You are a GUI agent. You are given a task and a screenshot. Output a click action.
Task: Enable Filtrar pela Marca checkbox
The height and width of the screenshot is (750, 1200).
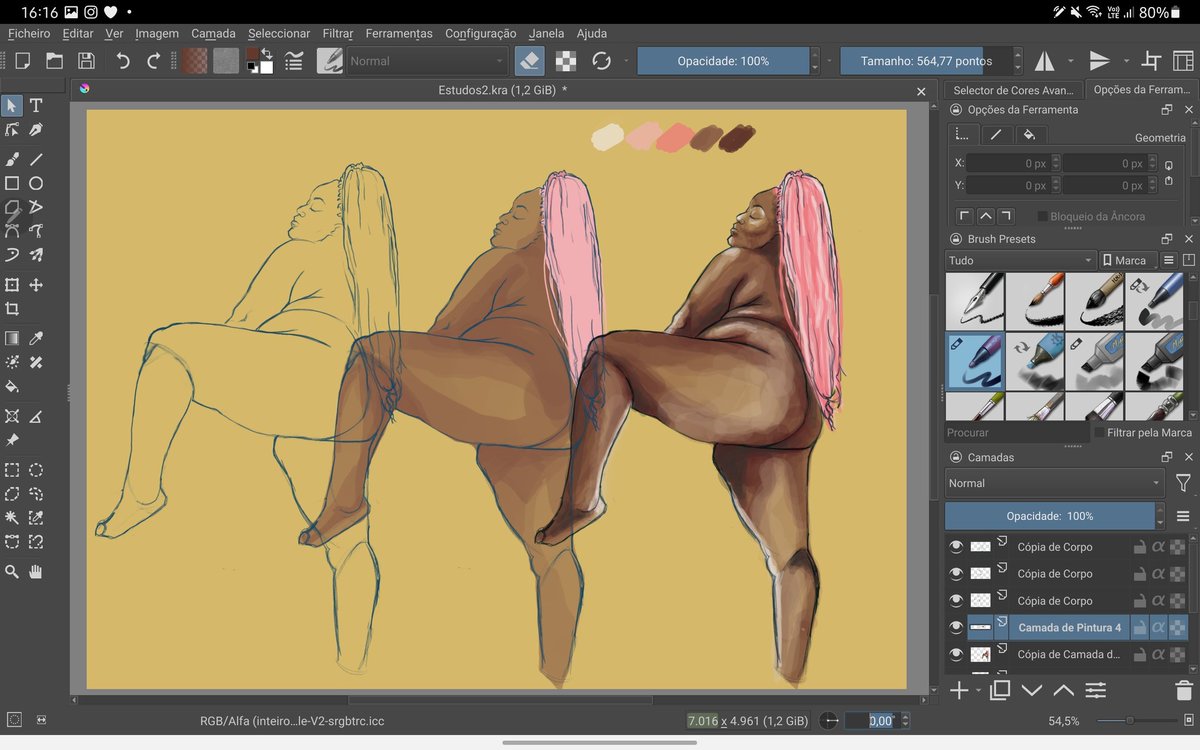1100,433
